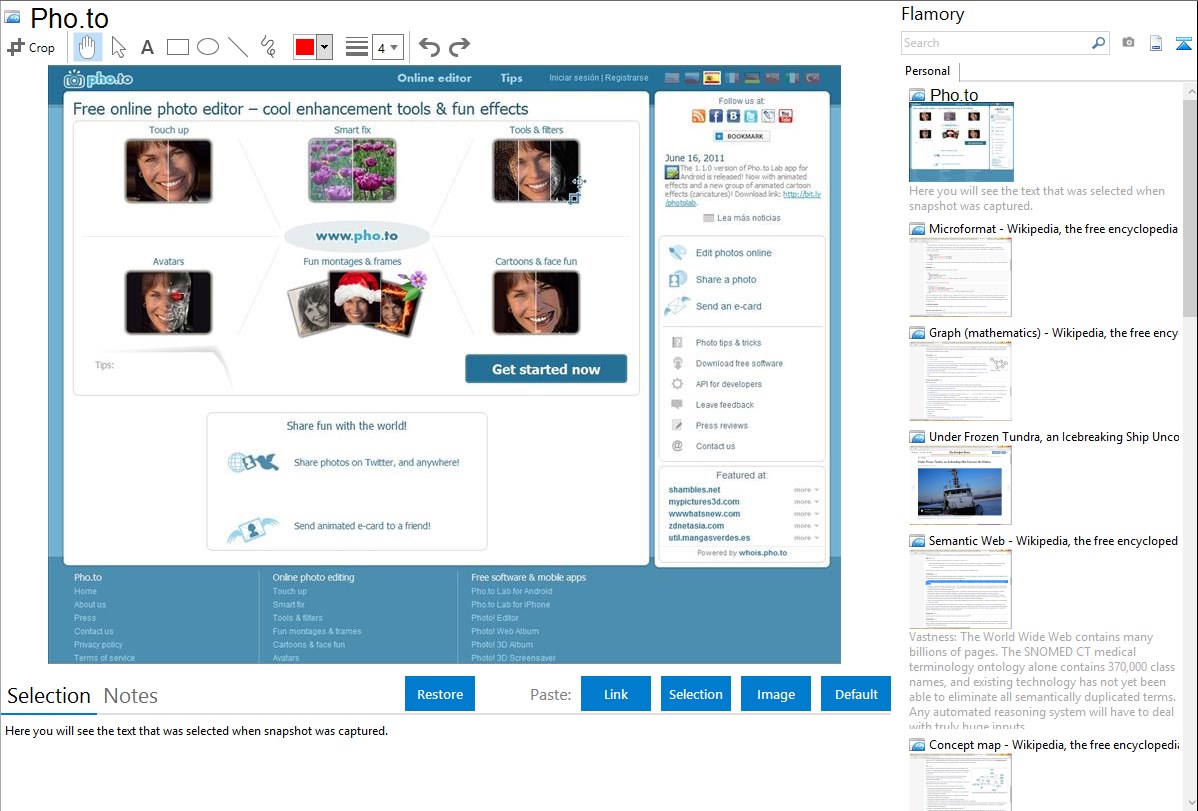
Task: Click the blue triangle icon at the panel's top right
Action: [1183, 43]
